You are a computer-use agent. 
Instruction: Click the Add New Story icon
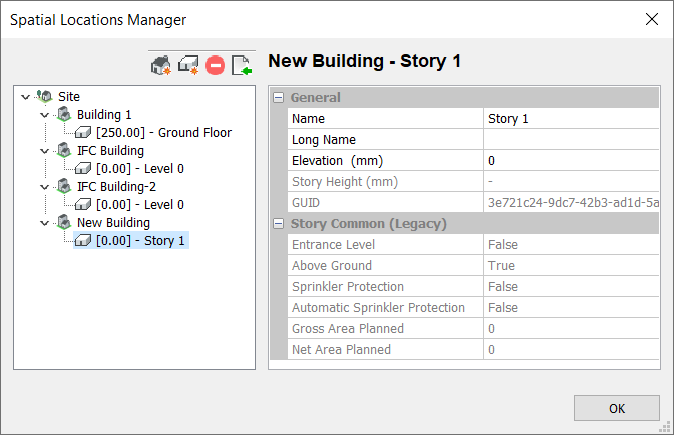click(188, 66)
